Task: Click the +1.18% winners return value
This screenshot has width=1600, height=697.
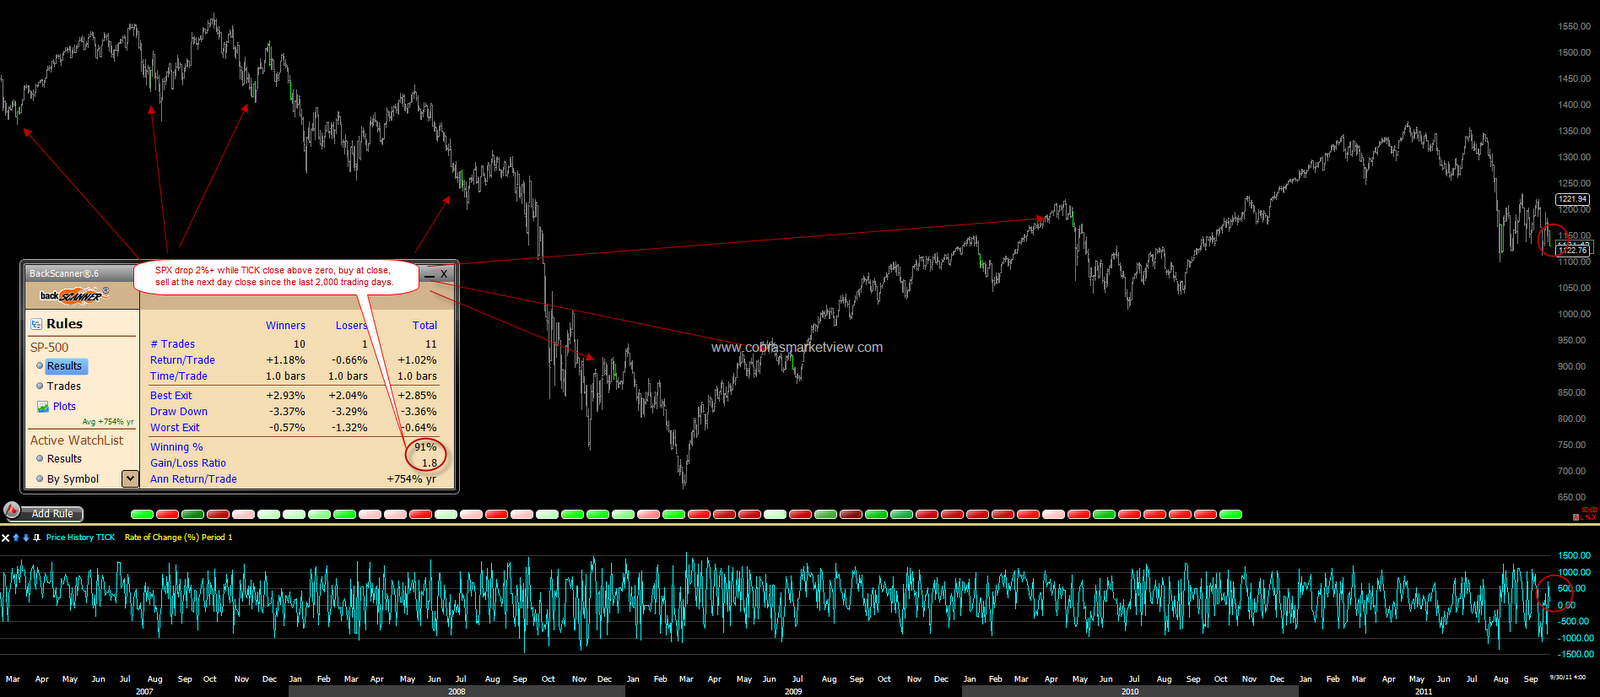Action: click(285, 360)
